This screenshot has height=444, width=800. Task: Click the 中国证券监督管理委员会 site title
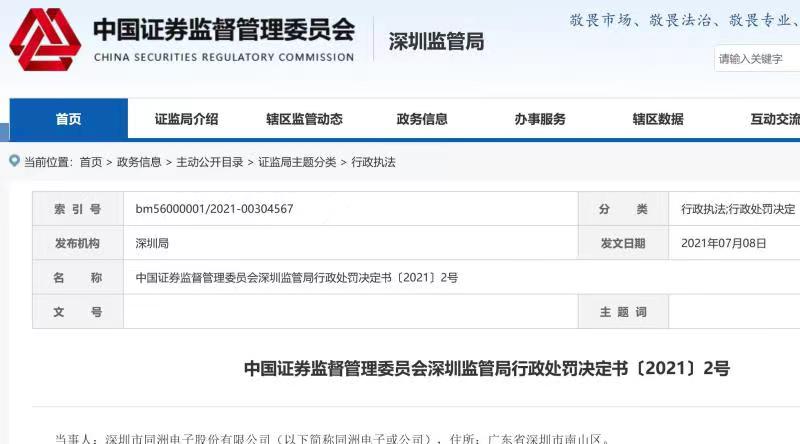pyautogui.click(x=223, y=30)
